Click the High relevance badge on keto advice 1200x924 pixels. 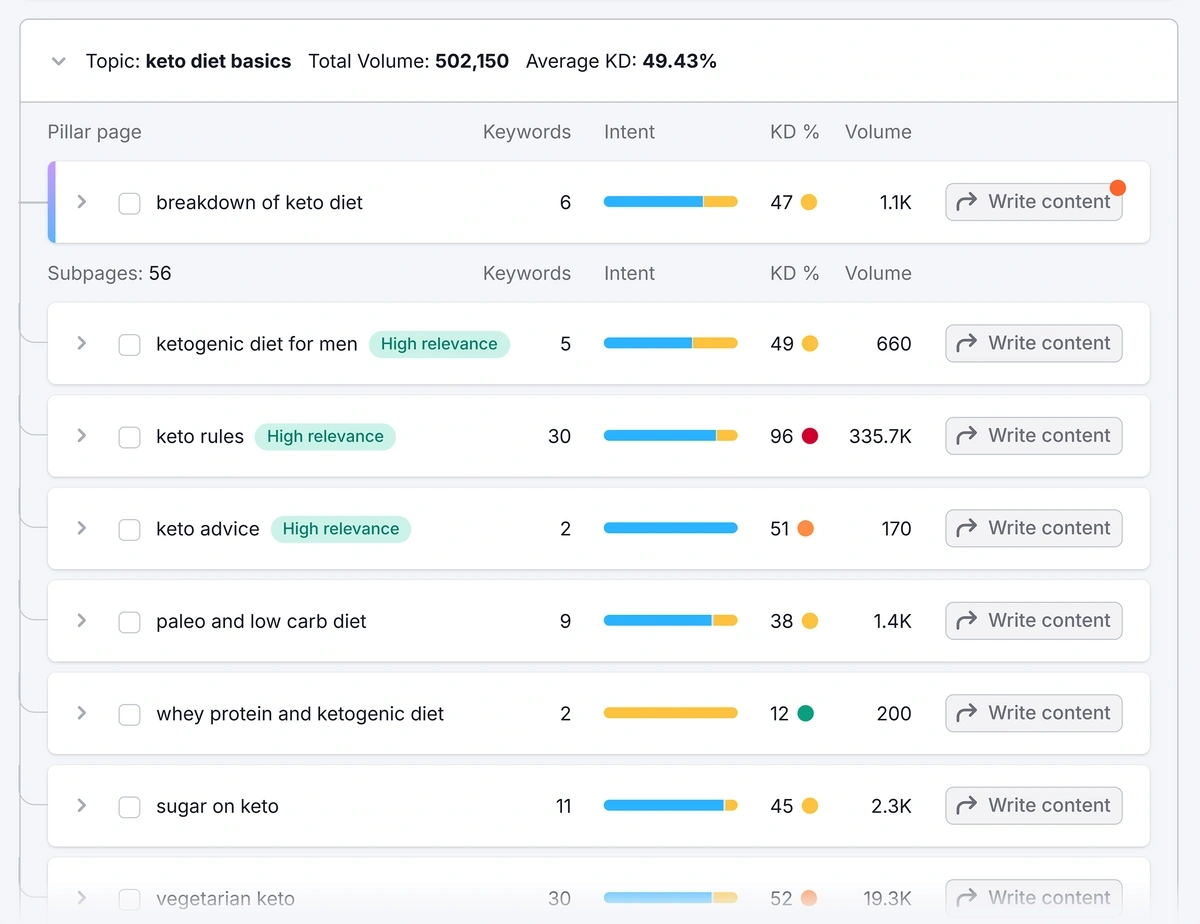click(341, 528)
